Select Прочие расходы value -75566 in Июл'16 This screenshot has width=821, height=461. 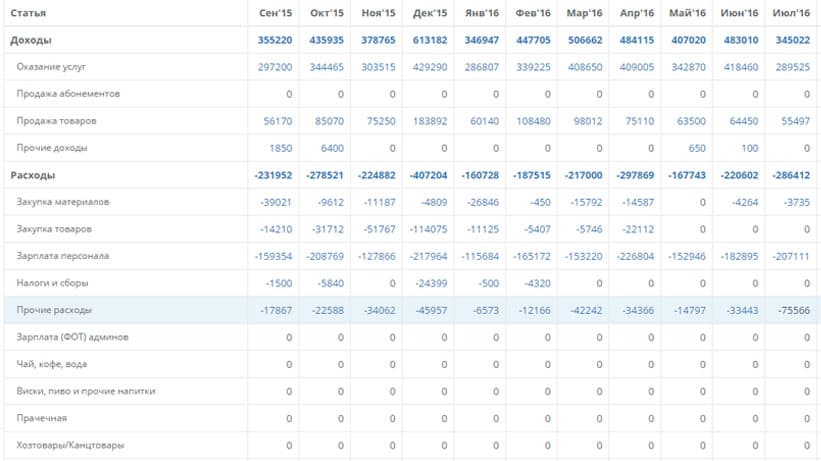point(794,311)
